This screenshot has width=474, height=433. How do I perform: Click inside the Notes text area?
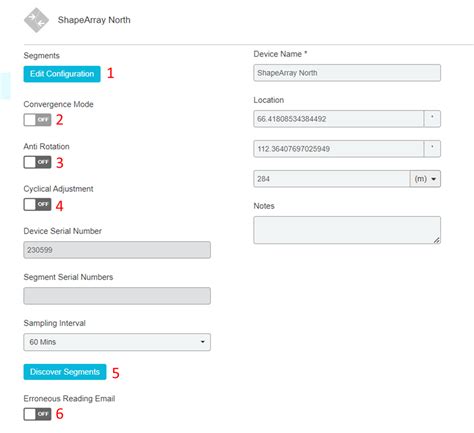coord(347,230)
